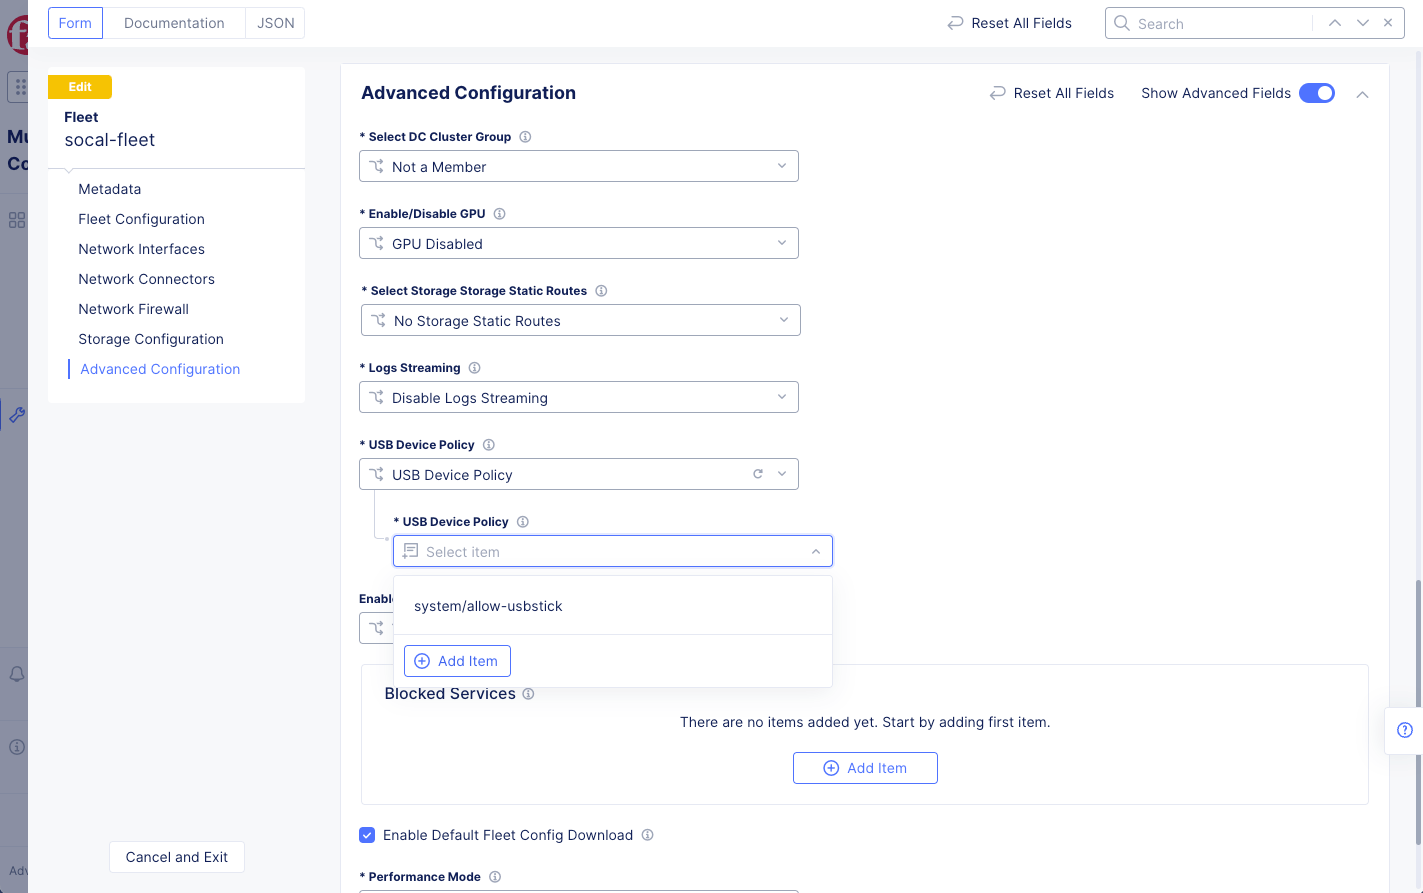Expand the GPU Disabled dropdown

(x=578, y=244)
